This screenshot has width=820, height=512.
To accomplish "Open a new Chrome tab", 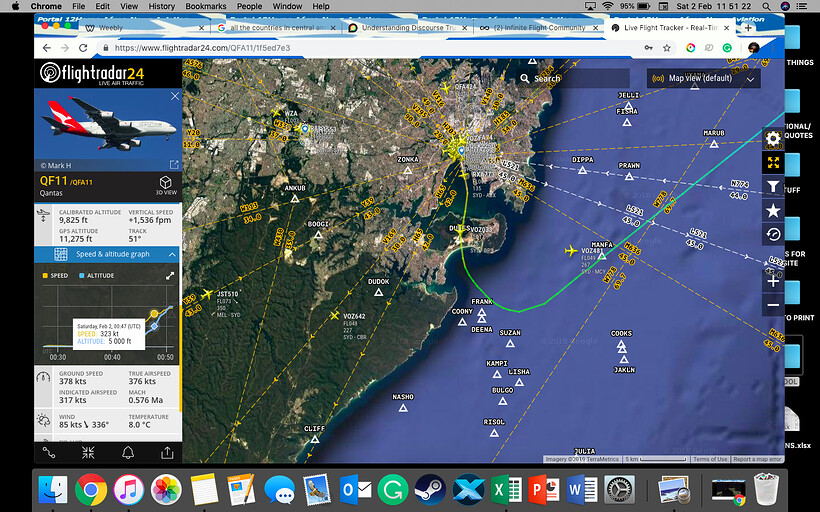I will click(x=748, y=28).
